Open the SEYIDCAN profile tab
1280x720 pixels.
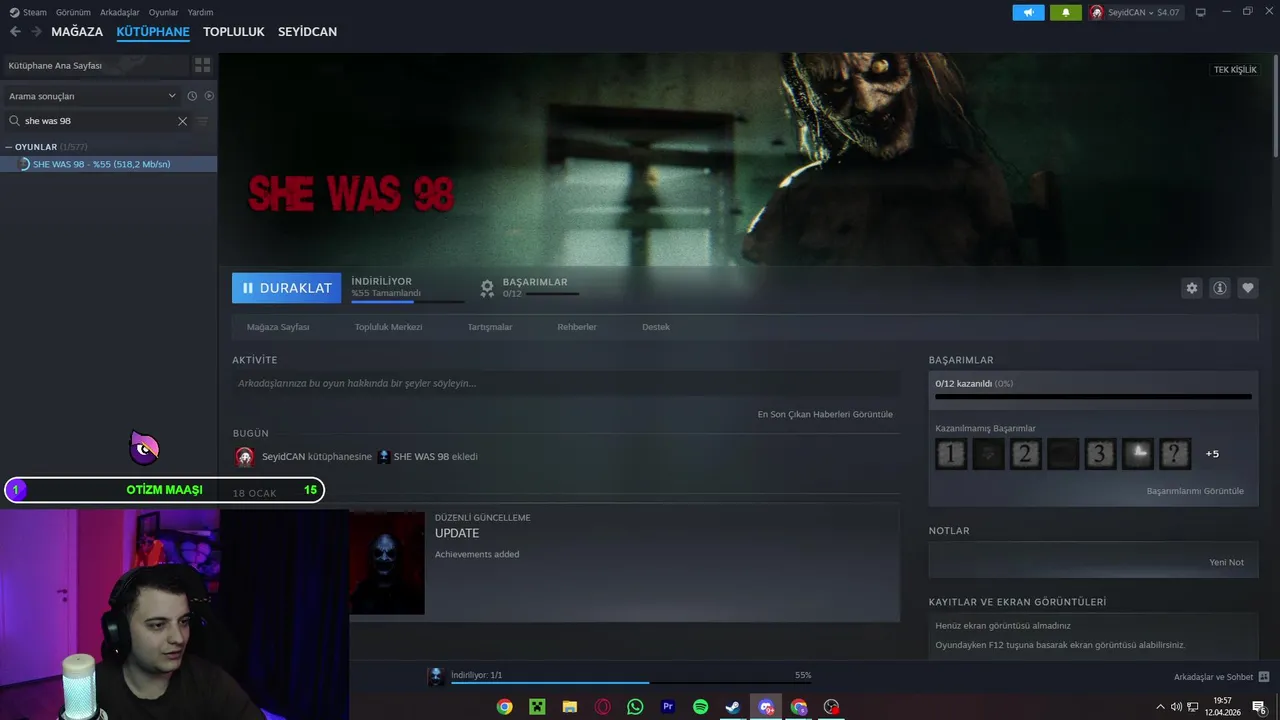pyautogui.click(x=307, y=32)
